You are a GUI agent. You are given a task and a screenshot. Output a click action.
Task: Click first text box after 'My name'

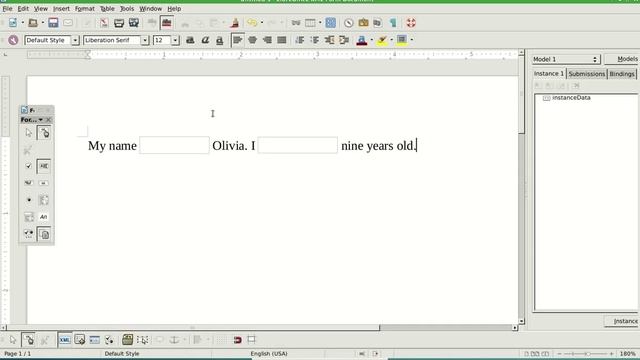(174, 145)
